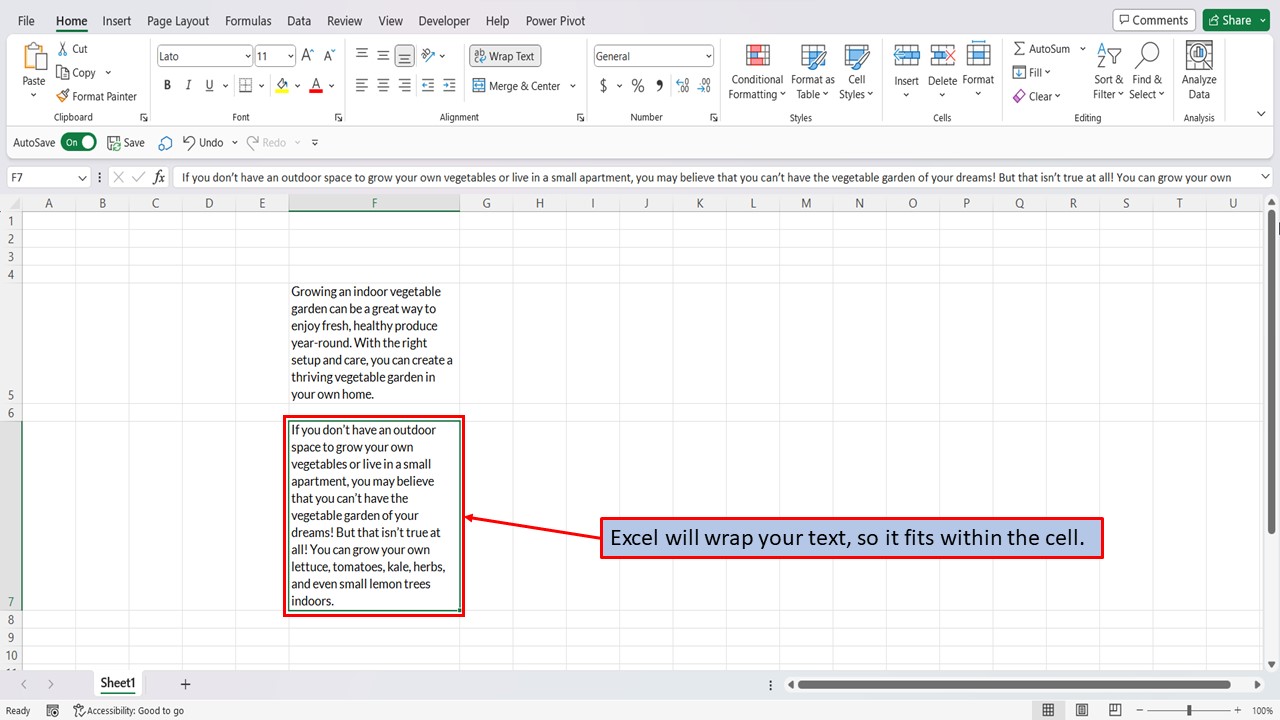Open the Fill Color dropdown arrow

(x=297, y=85)
